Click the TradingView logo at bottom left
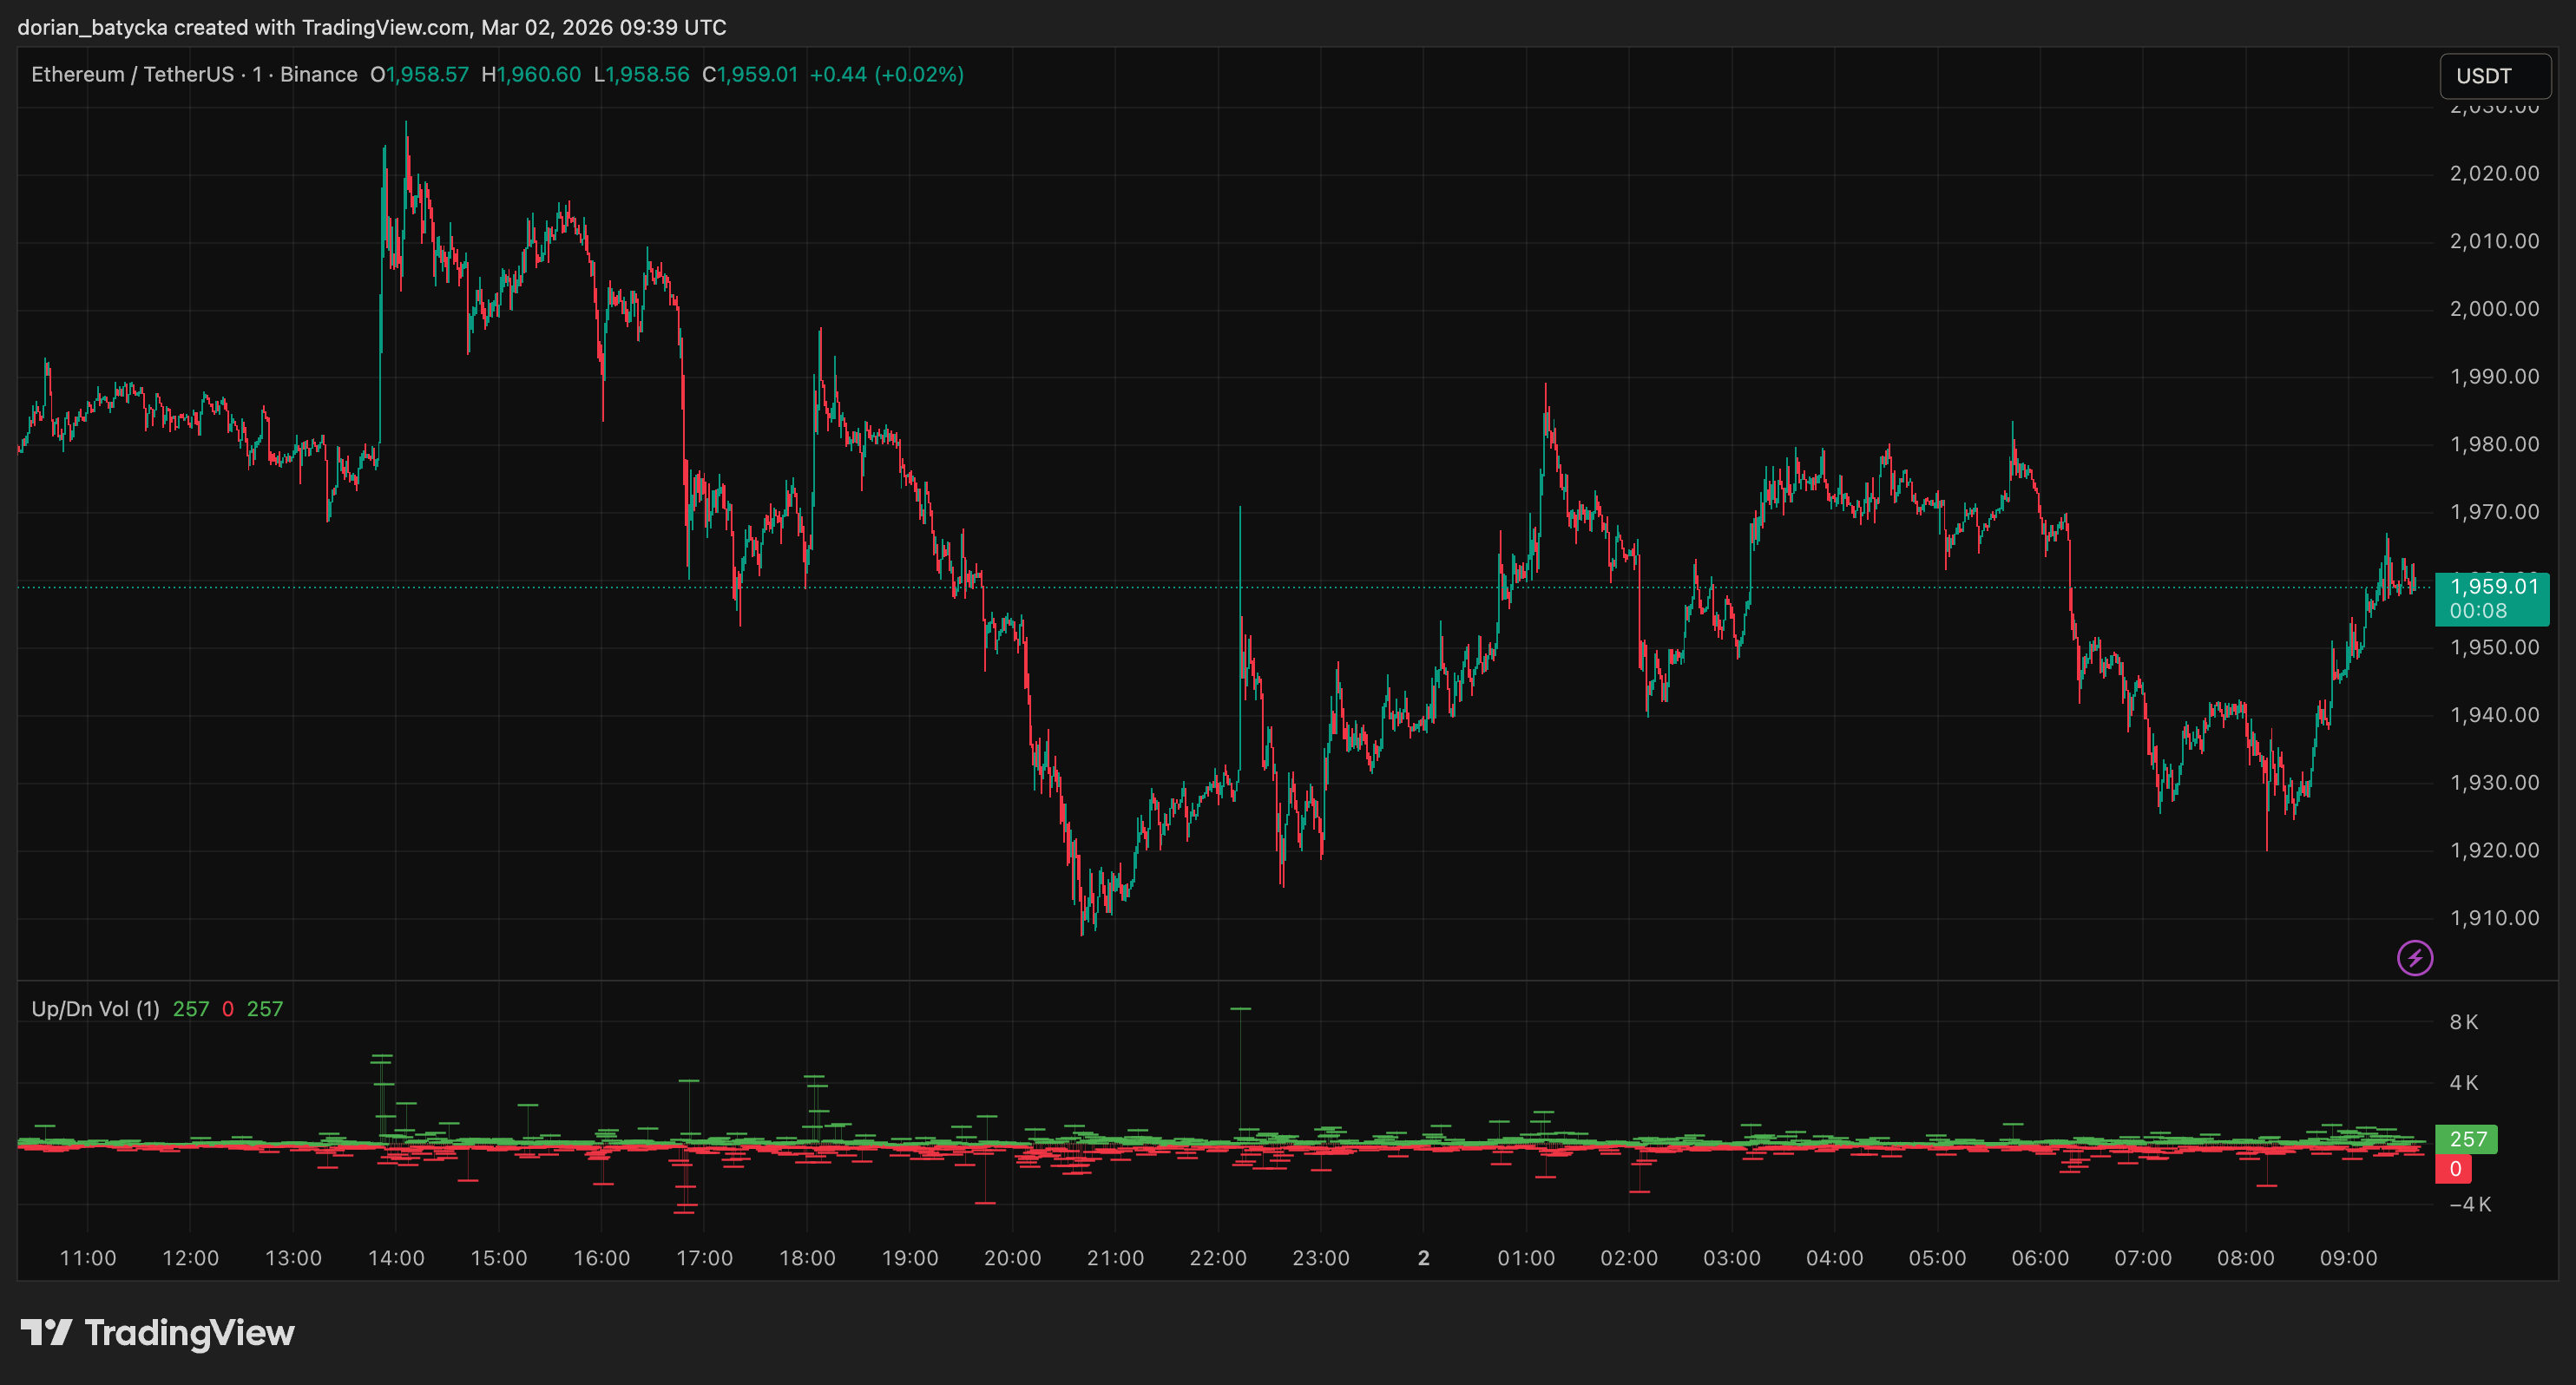 pos(158,1333)
